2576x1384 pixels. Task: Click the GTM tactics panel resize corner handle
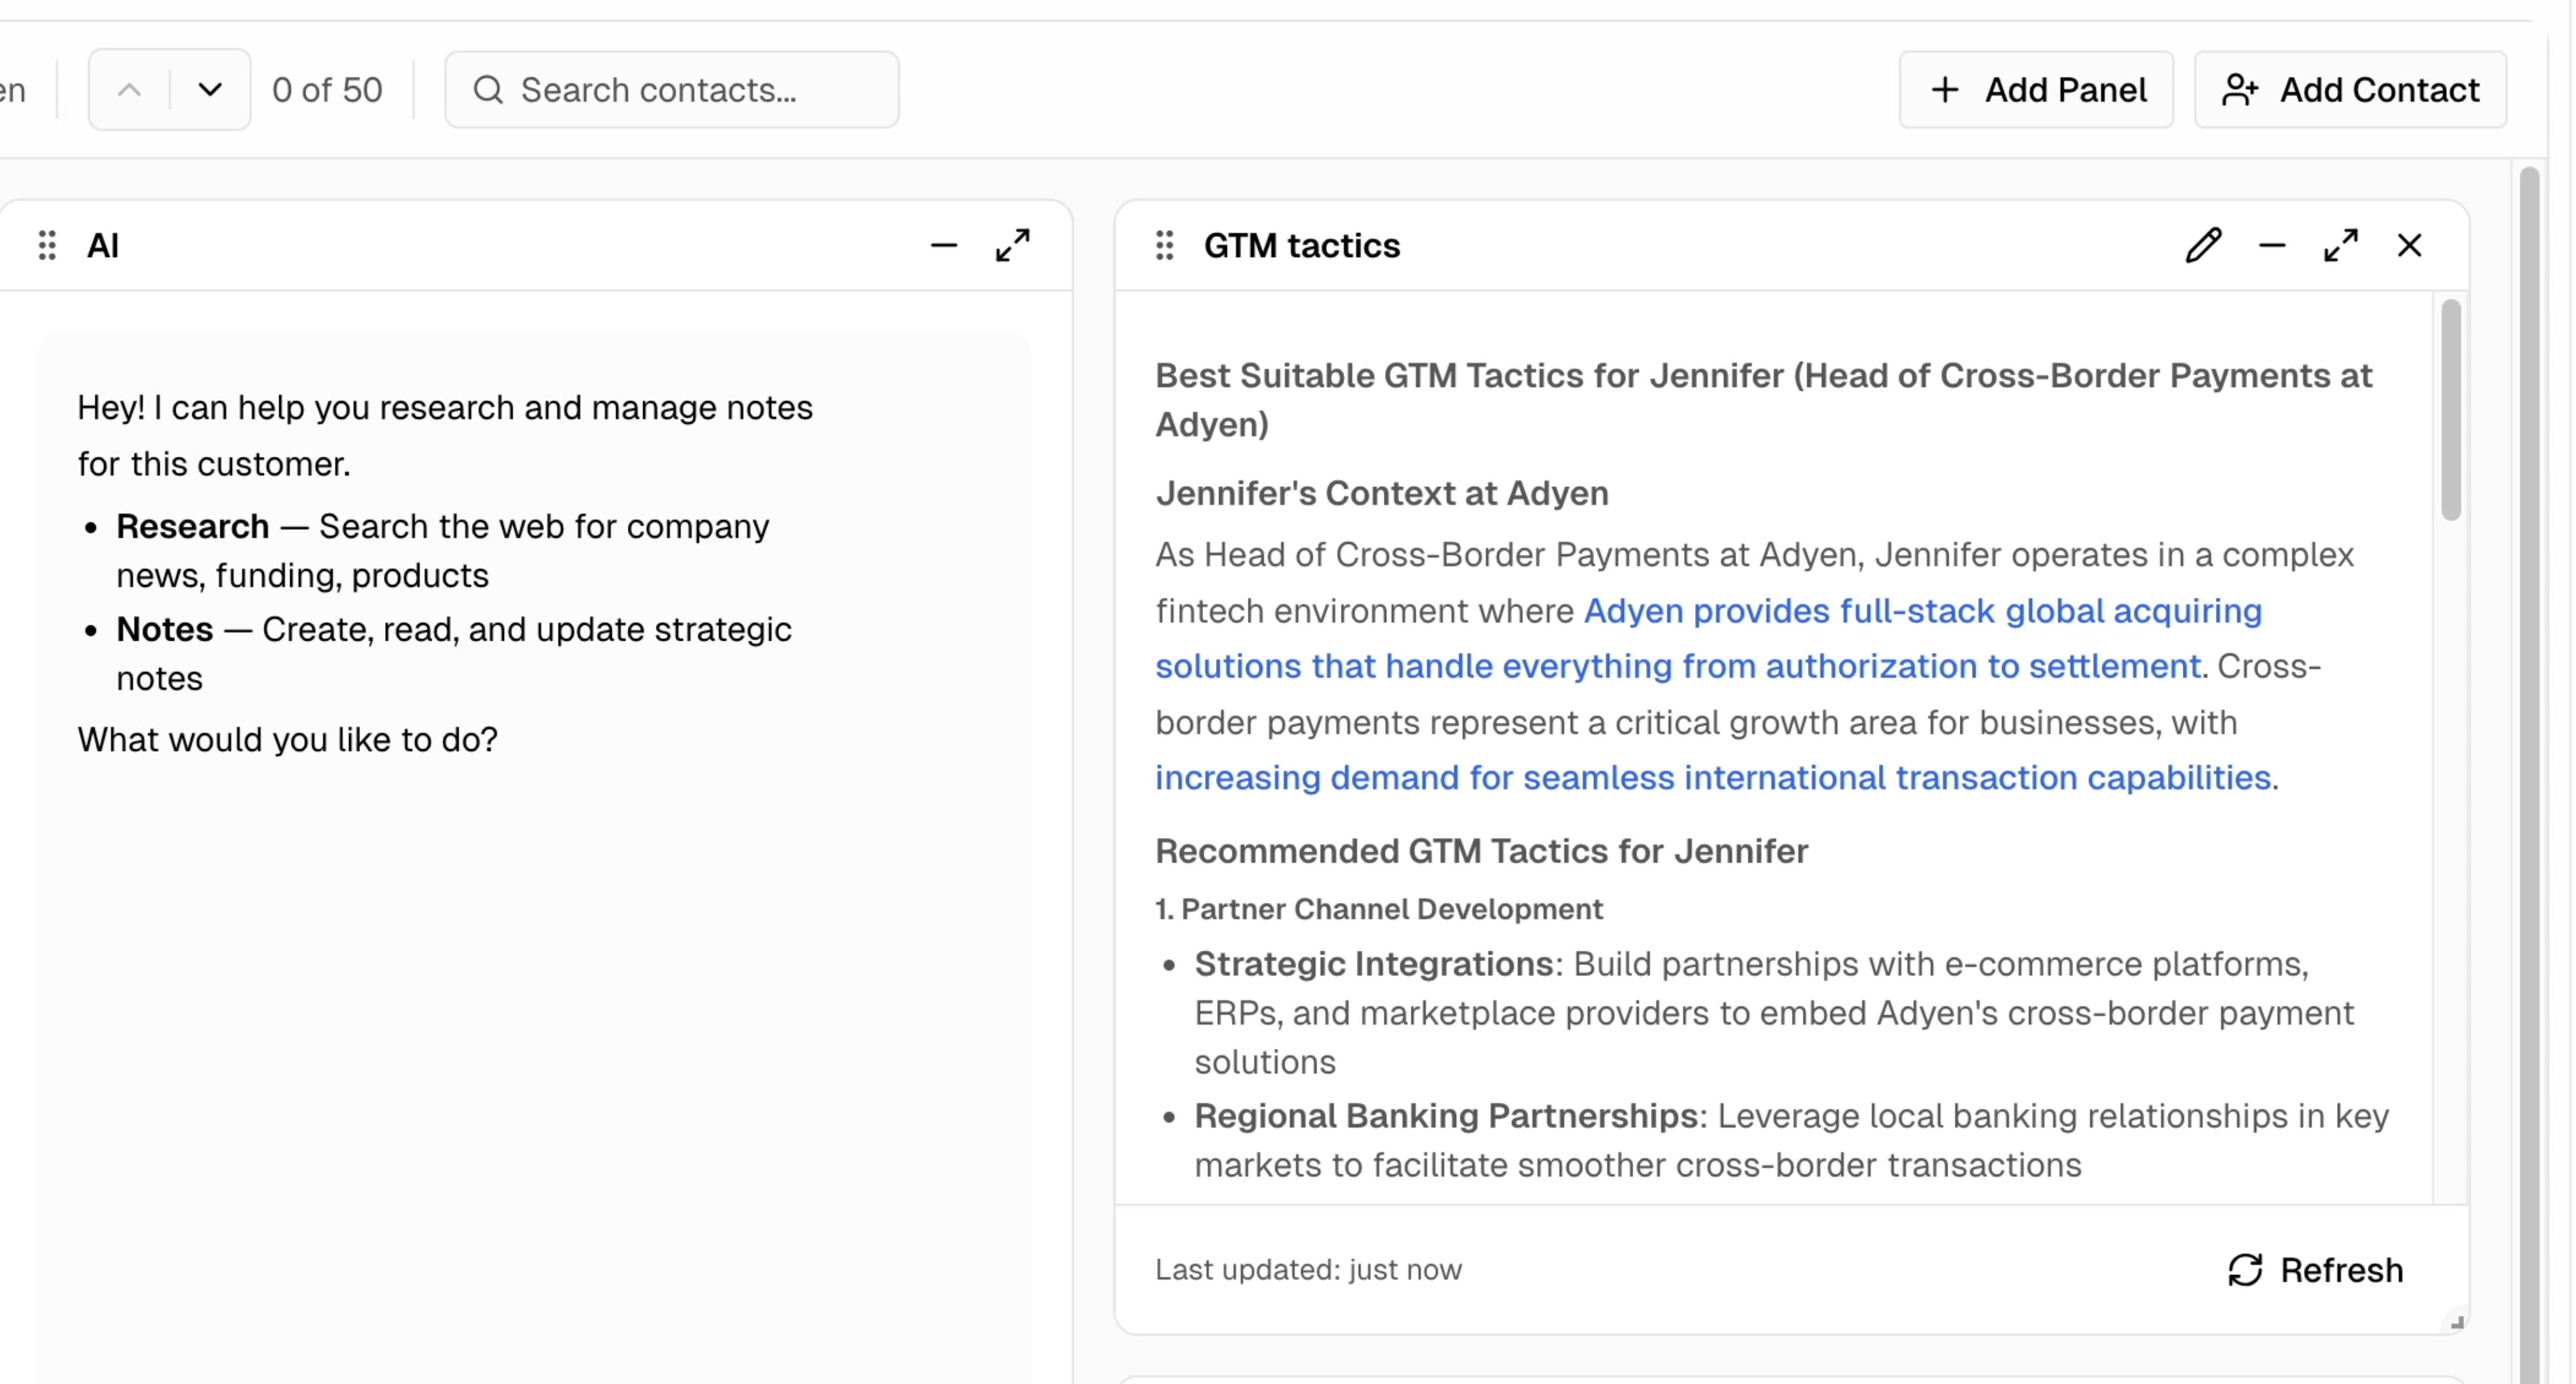click(x=2456, y=1321)
